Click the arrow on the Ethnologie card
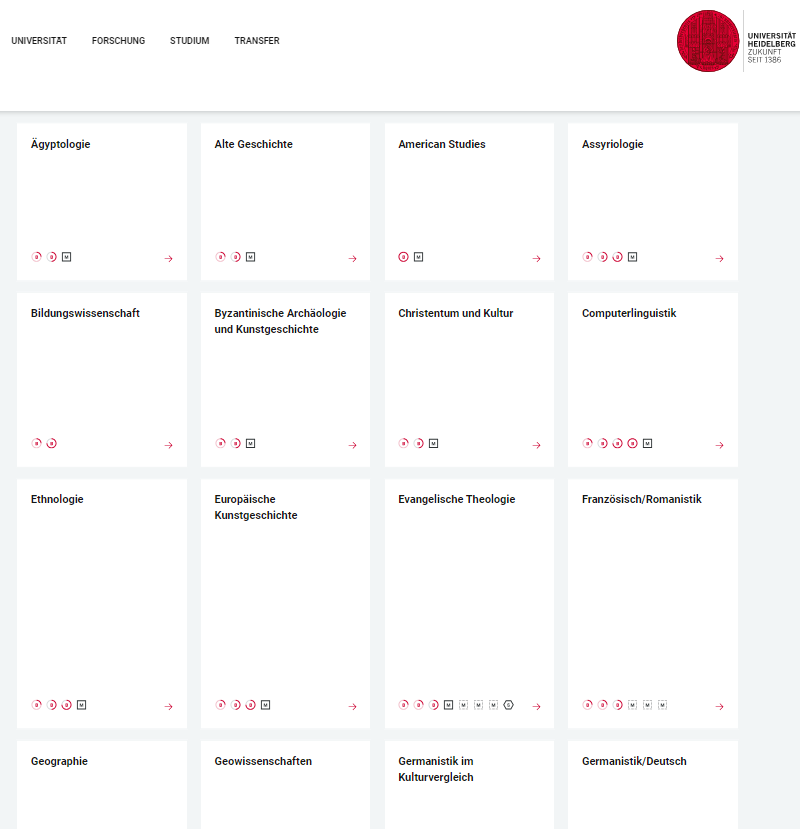 [x=168, y=706]
